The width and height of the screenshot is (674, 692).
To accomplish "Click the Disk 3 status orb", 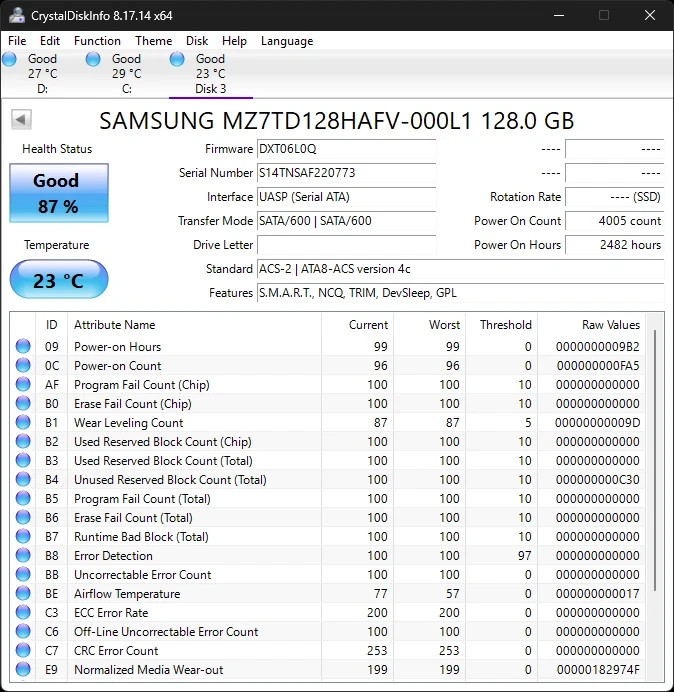I will [177, 59].
